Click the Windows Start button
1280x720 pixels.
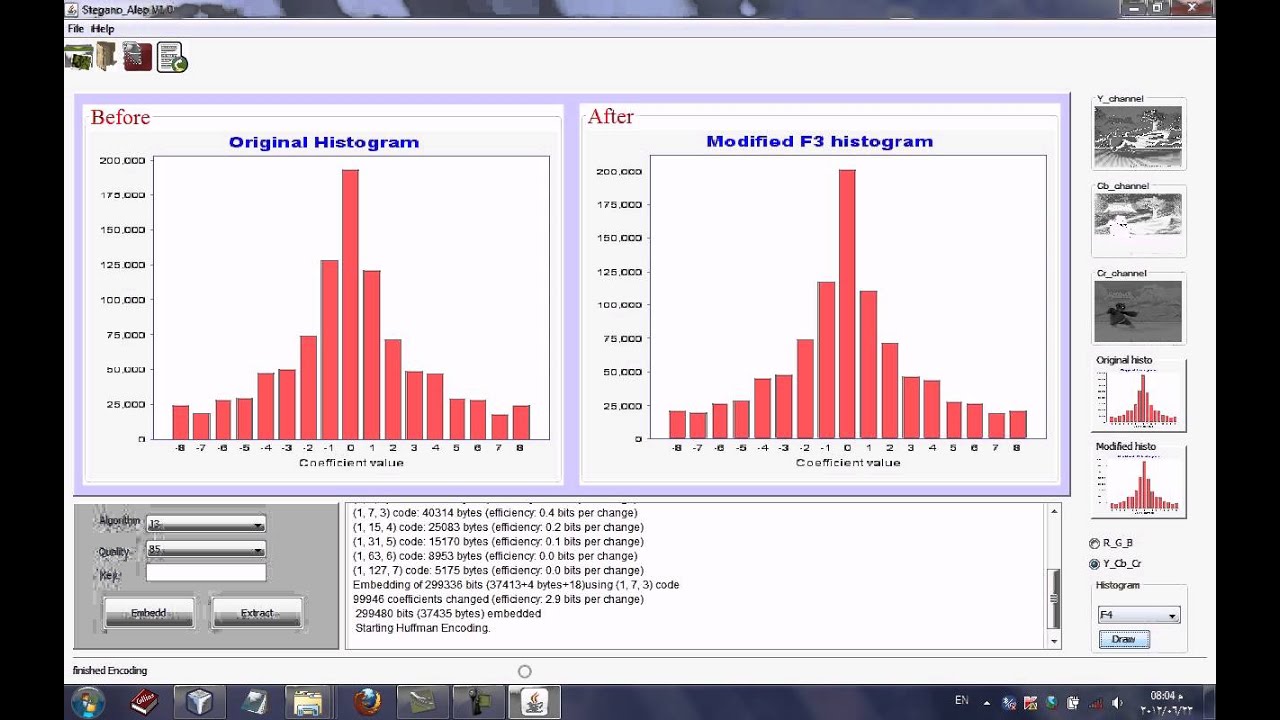click(87, 702)
